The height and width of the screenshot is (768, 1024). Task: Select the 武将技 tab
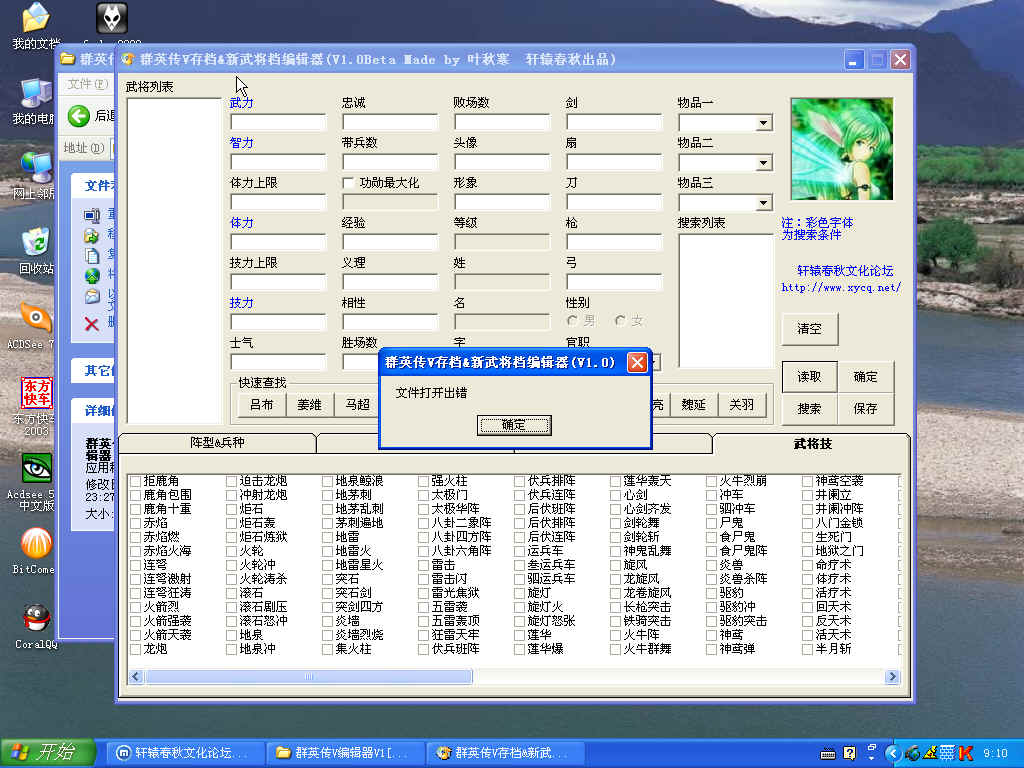pyautogui.click(x=811, y=443)
